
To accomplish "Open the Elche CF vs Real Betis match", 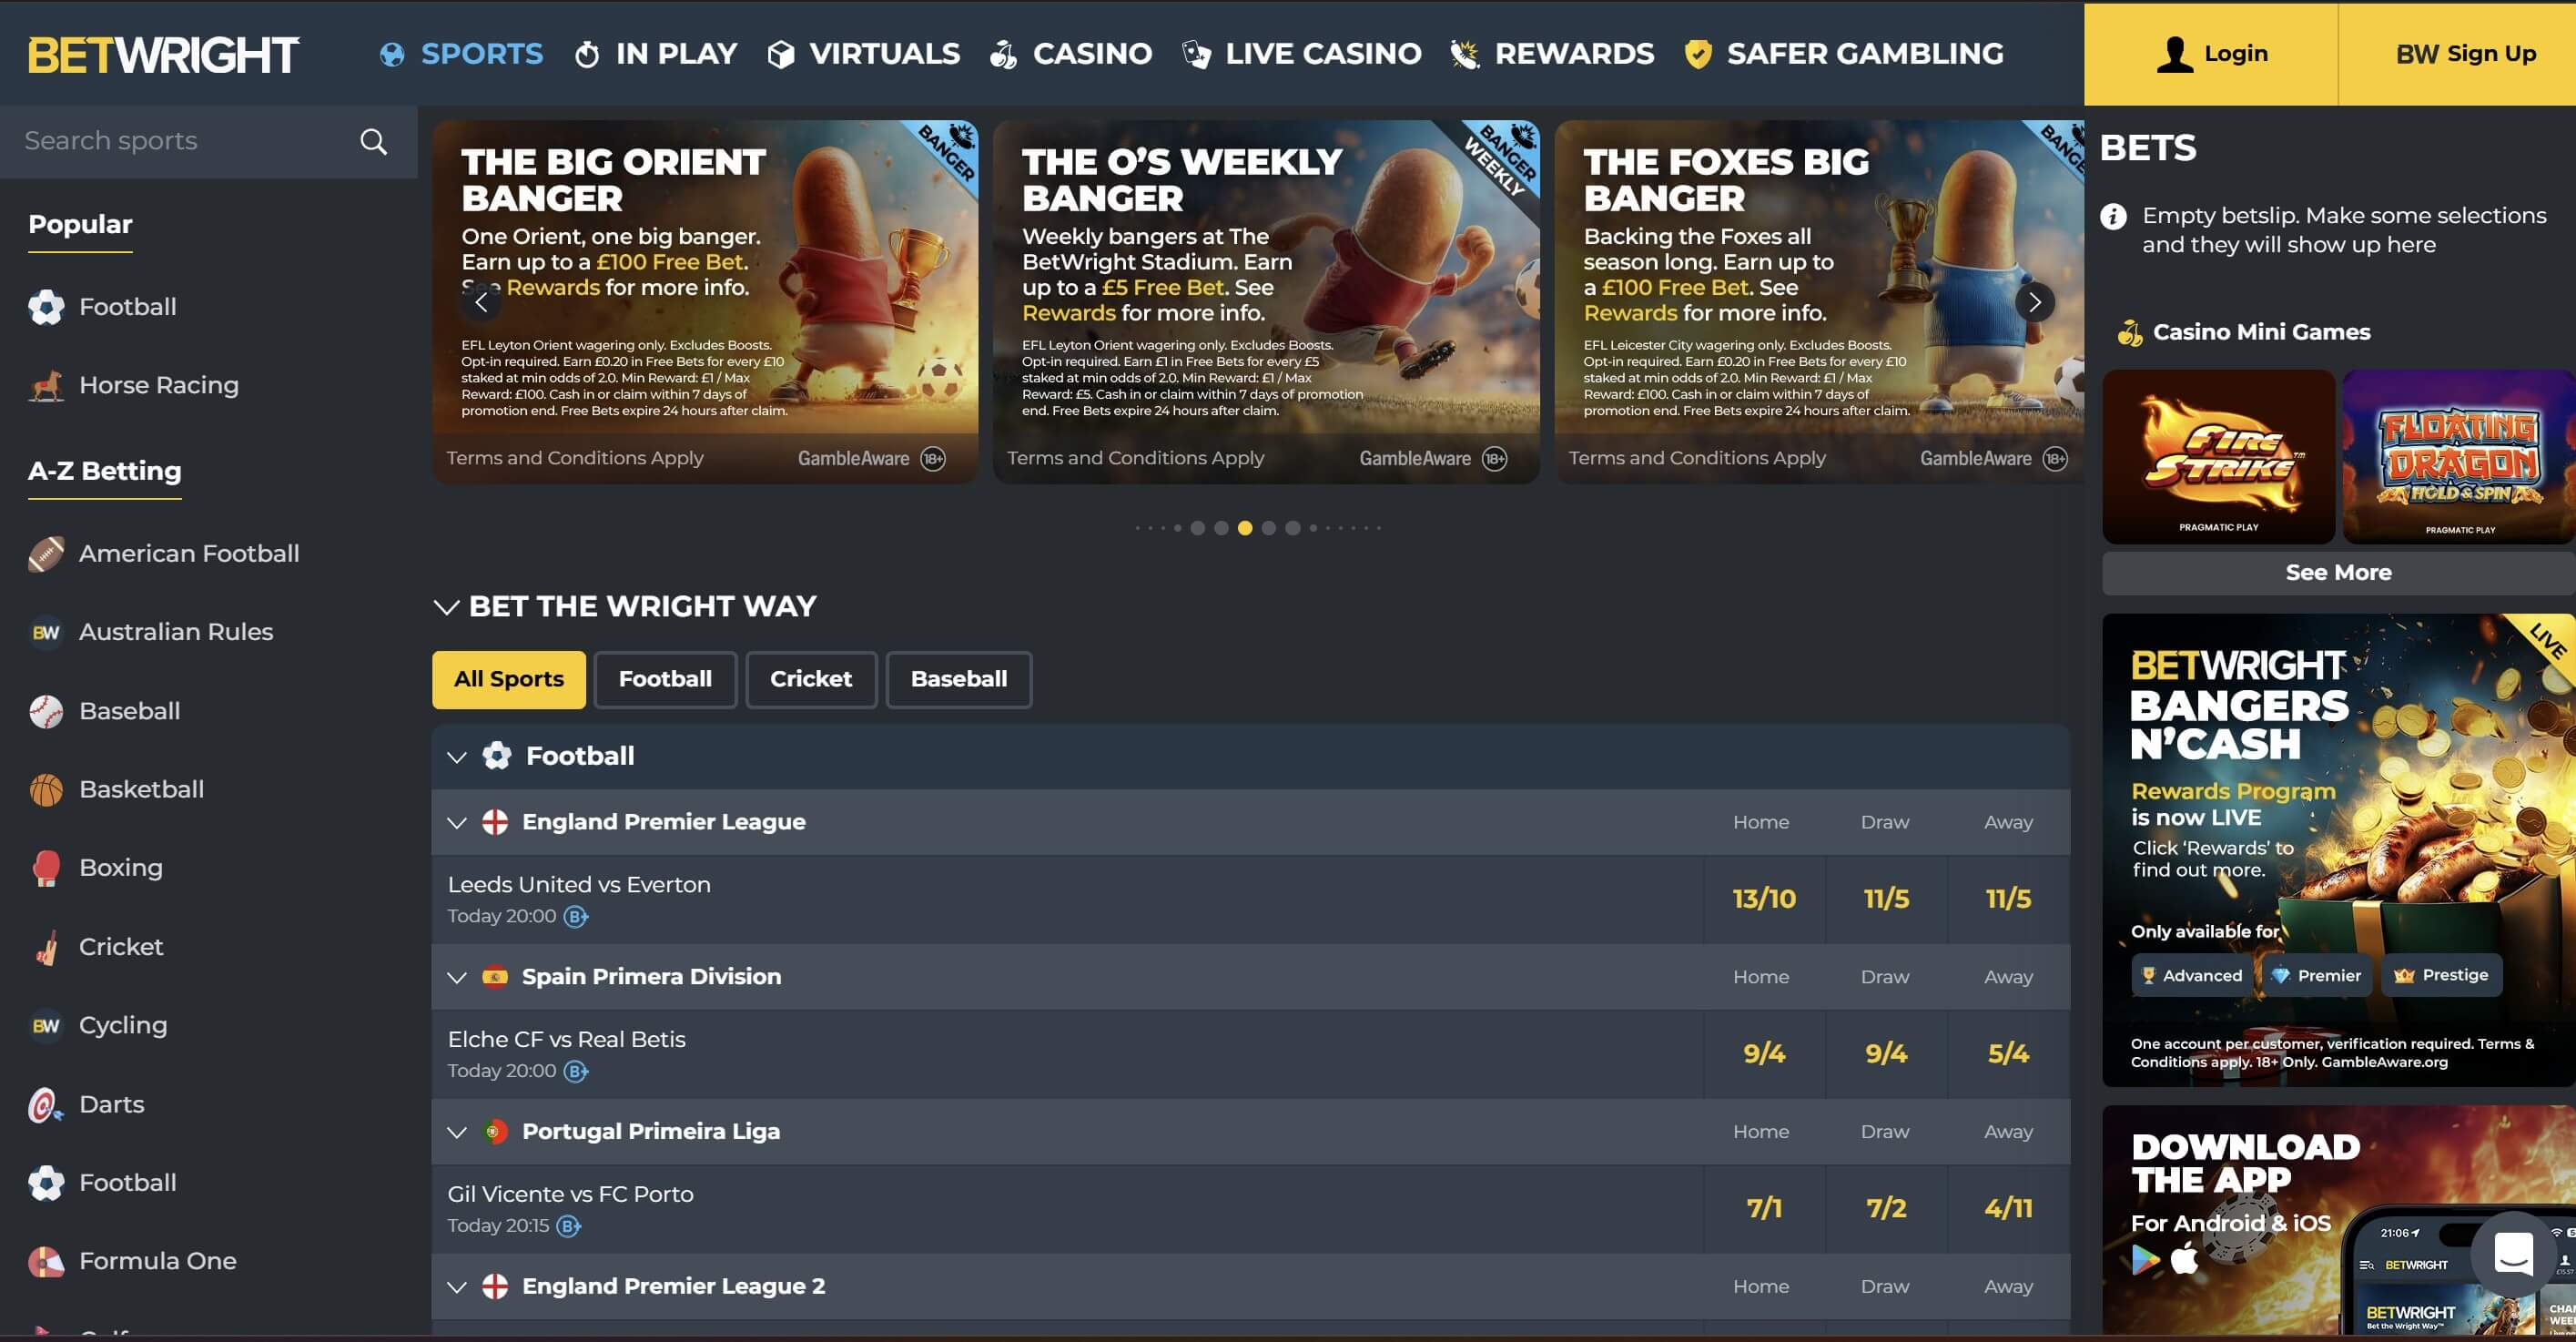I will (x=567, y=1040).
